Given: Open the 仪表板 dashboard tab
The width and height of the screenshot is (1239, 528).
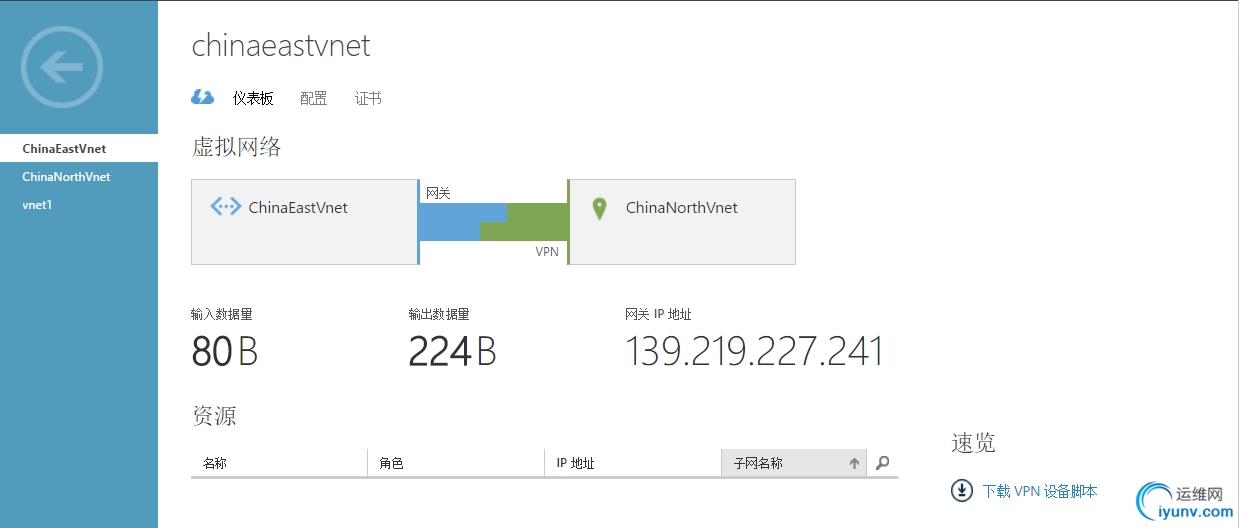Looking at the screenshot, I should coord(253,98).
